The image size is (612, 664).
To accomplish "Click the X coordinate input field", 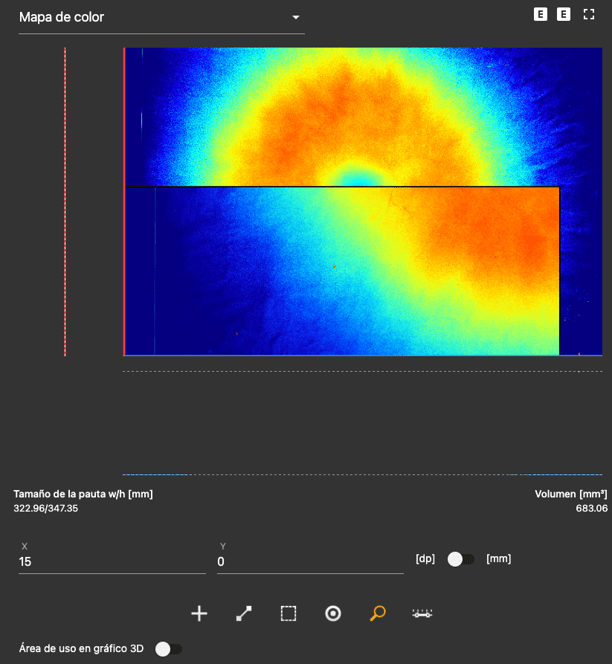I will [x=111, y=562].
